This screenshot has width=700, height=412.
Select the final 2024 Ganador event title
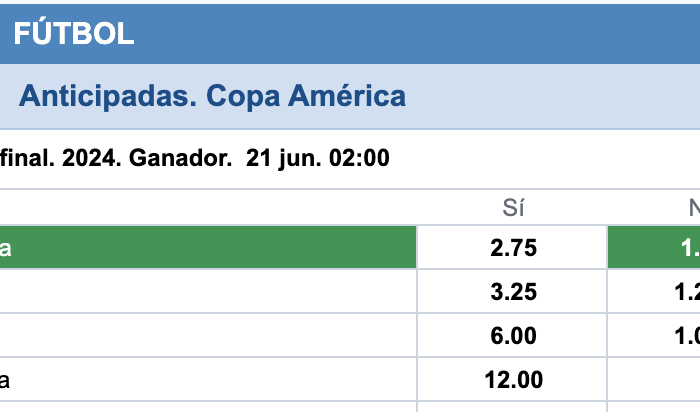coord(116,158)
